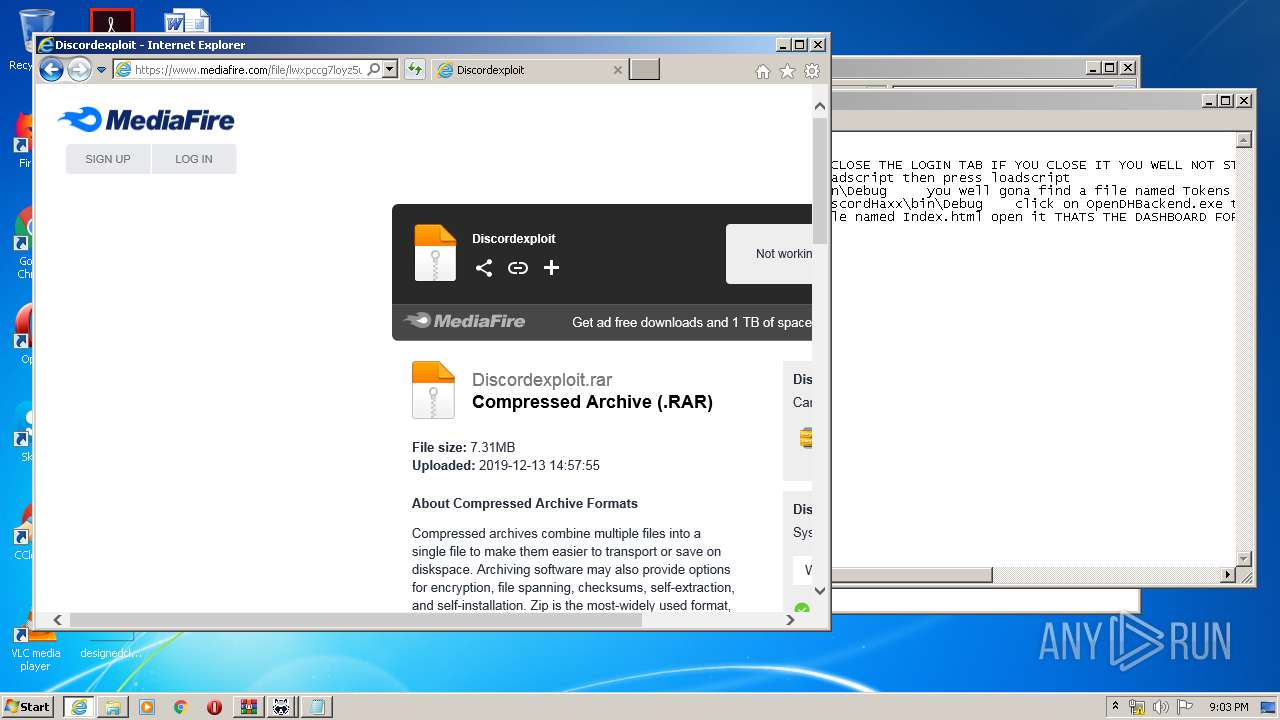Screen dimensions: 1280x720
Task: Click the 9:03 PM clock
Action: point(1229,706)
